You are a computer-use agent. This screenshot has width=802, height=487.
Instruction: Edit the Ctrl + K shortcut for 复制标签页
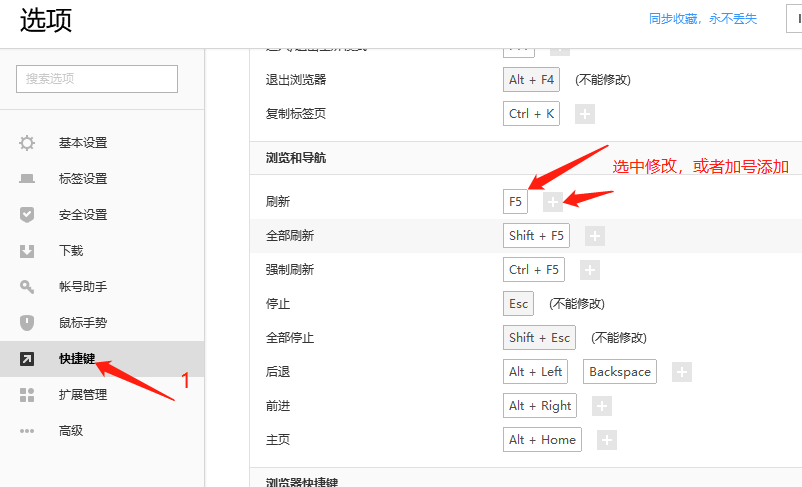(531, 114)
